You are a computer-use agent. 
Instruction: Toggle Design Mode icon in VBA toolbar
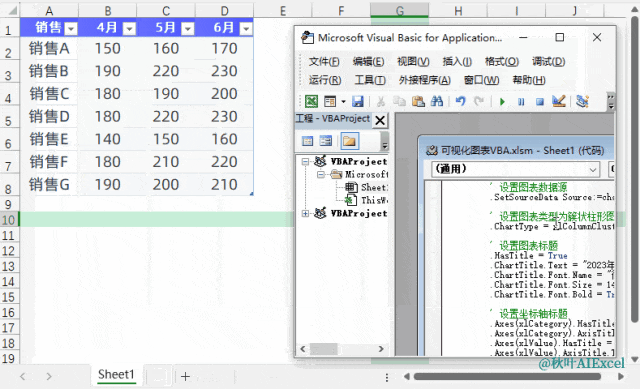(x=559, y=101)
